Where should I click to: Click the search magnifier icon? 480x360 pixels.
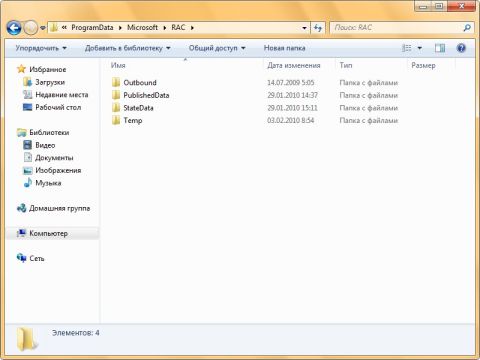[x=467, y=28]
